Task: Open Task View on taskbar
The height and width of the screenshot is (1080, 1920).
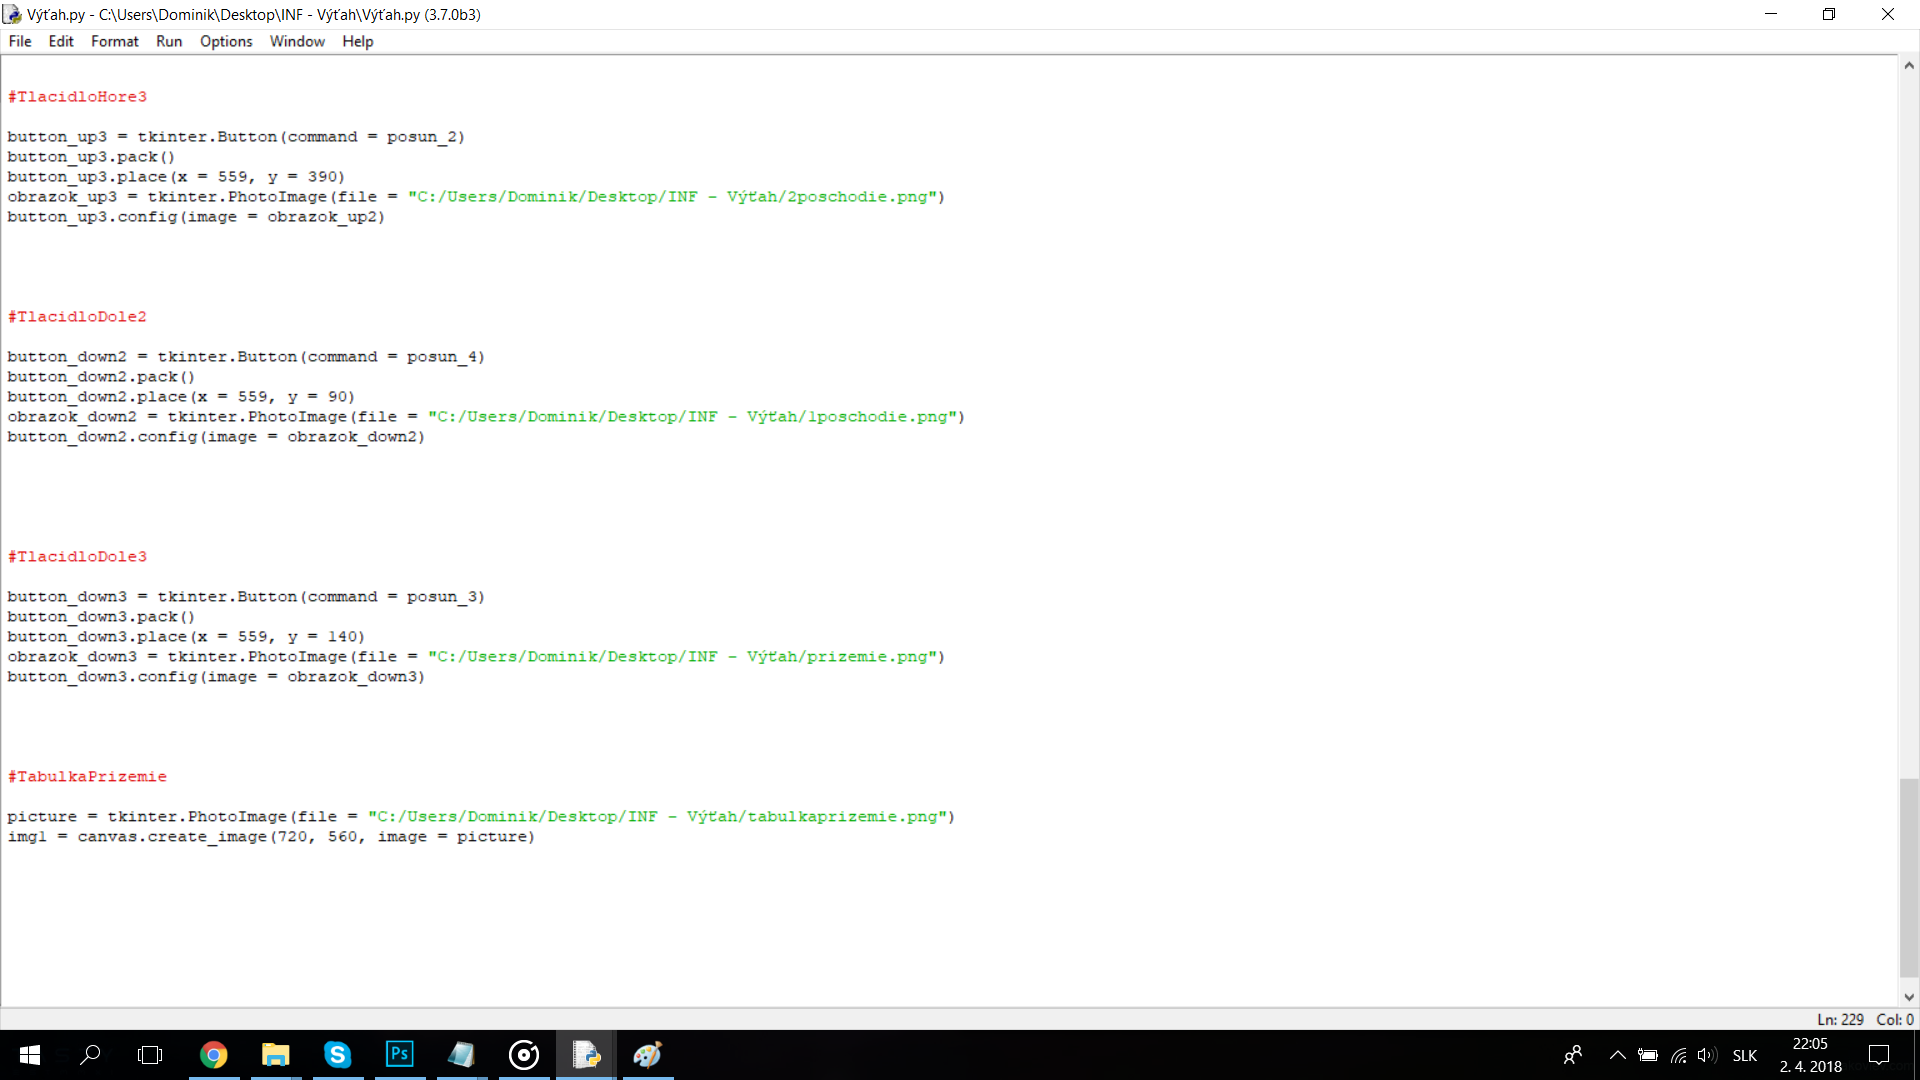Action: click(x=150, y=1055)
